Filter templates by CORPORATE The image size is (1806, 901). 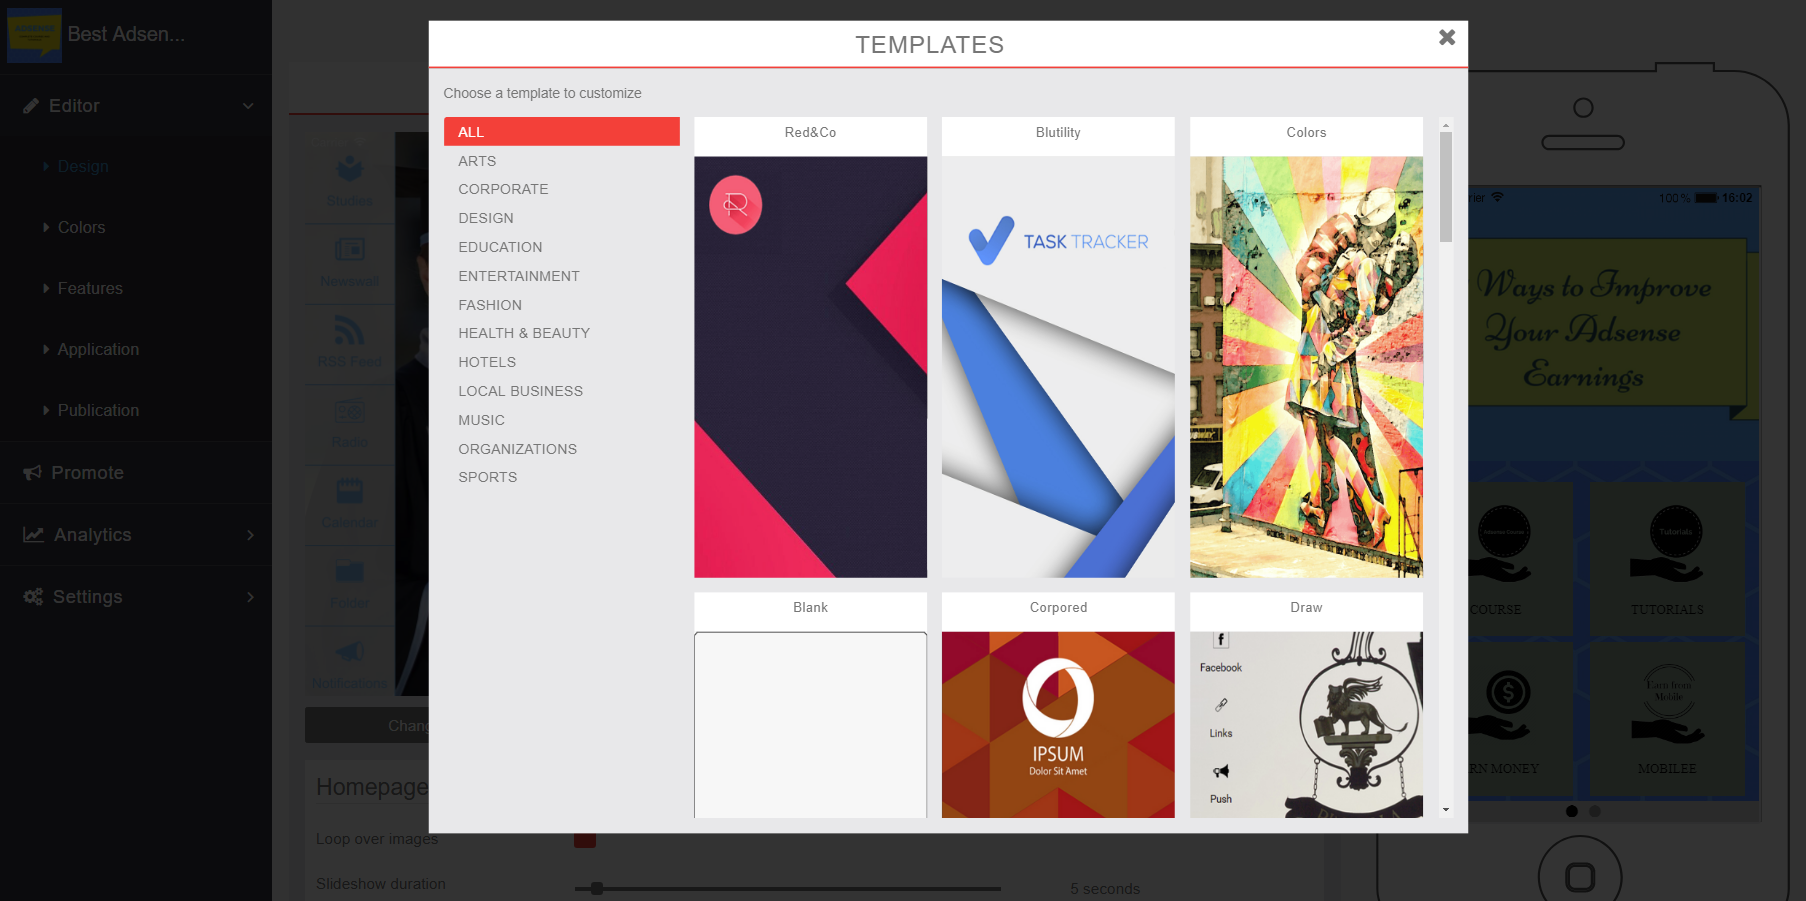click(503, 189)
